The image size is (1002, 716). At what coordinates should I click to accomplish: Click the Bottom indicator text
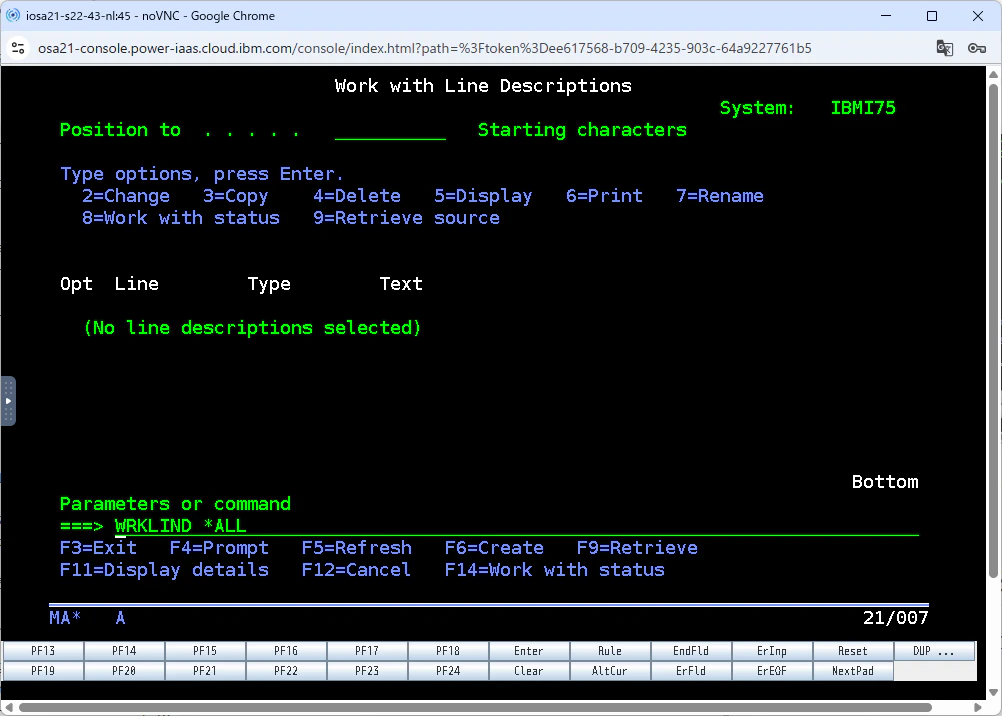click(885, 482)
